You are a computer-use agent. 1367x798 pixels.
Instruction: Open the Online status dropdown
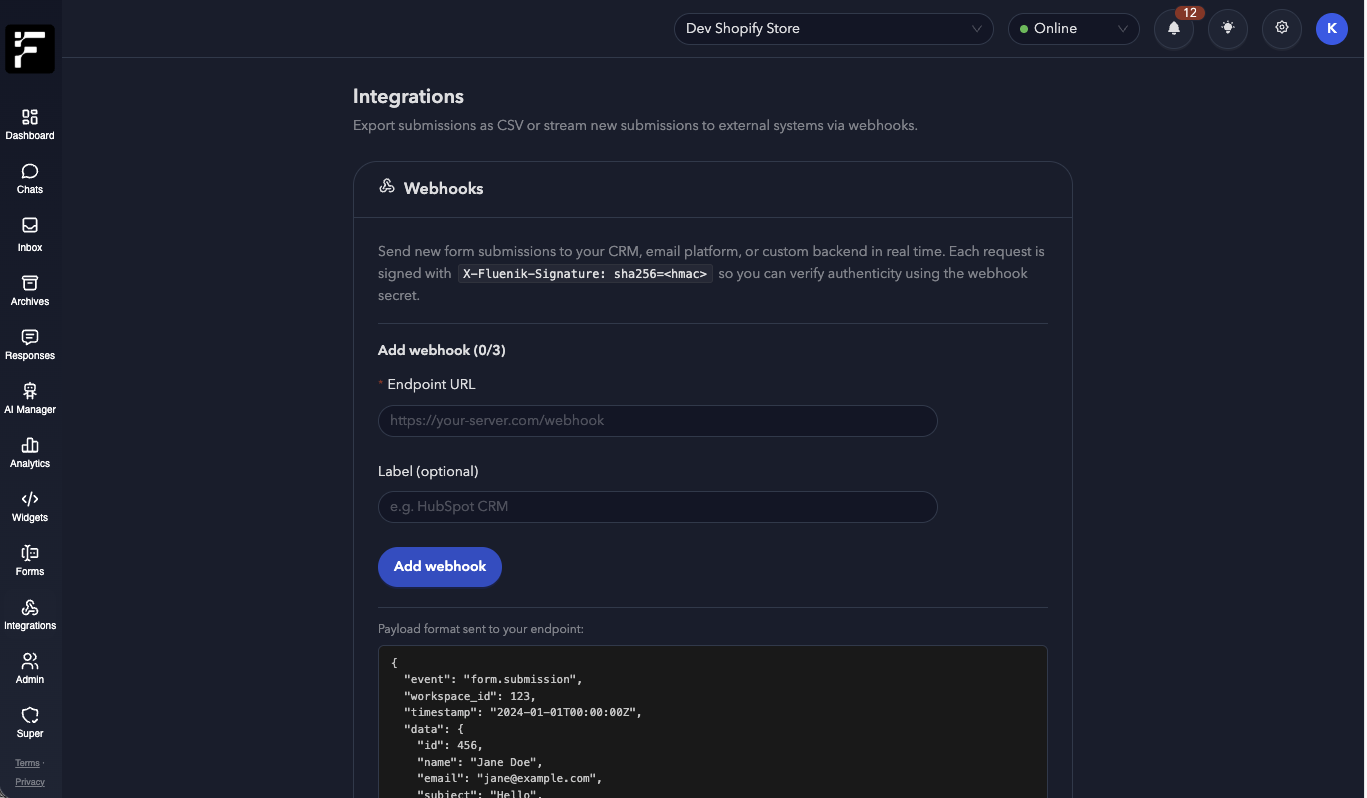(1073, 29)
